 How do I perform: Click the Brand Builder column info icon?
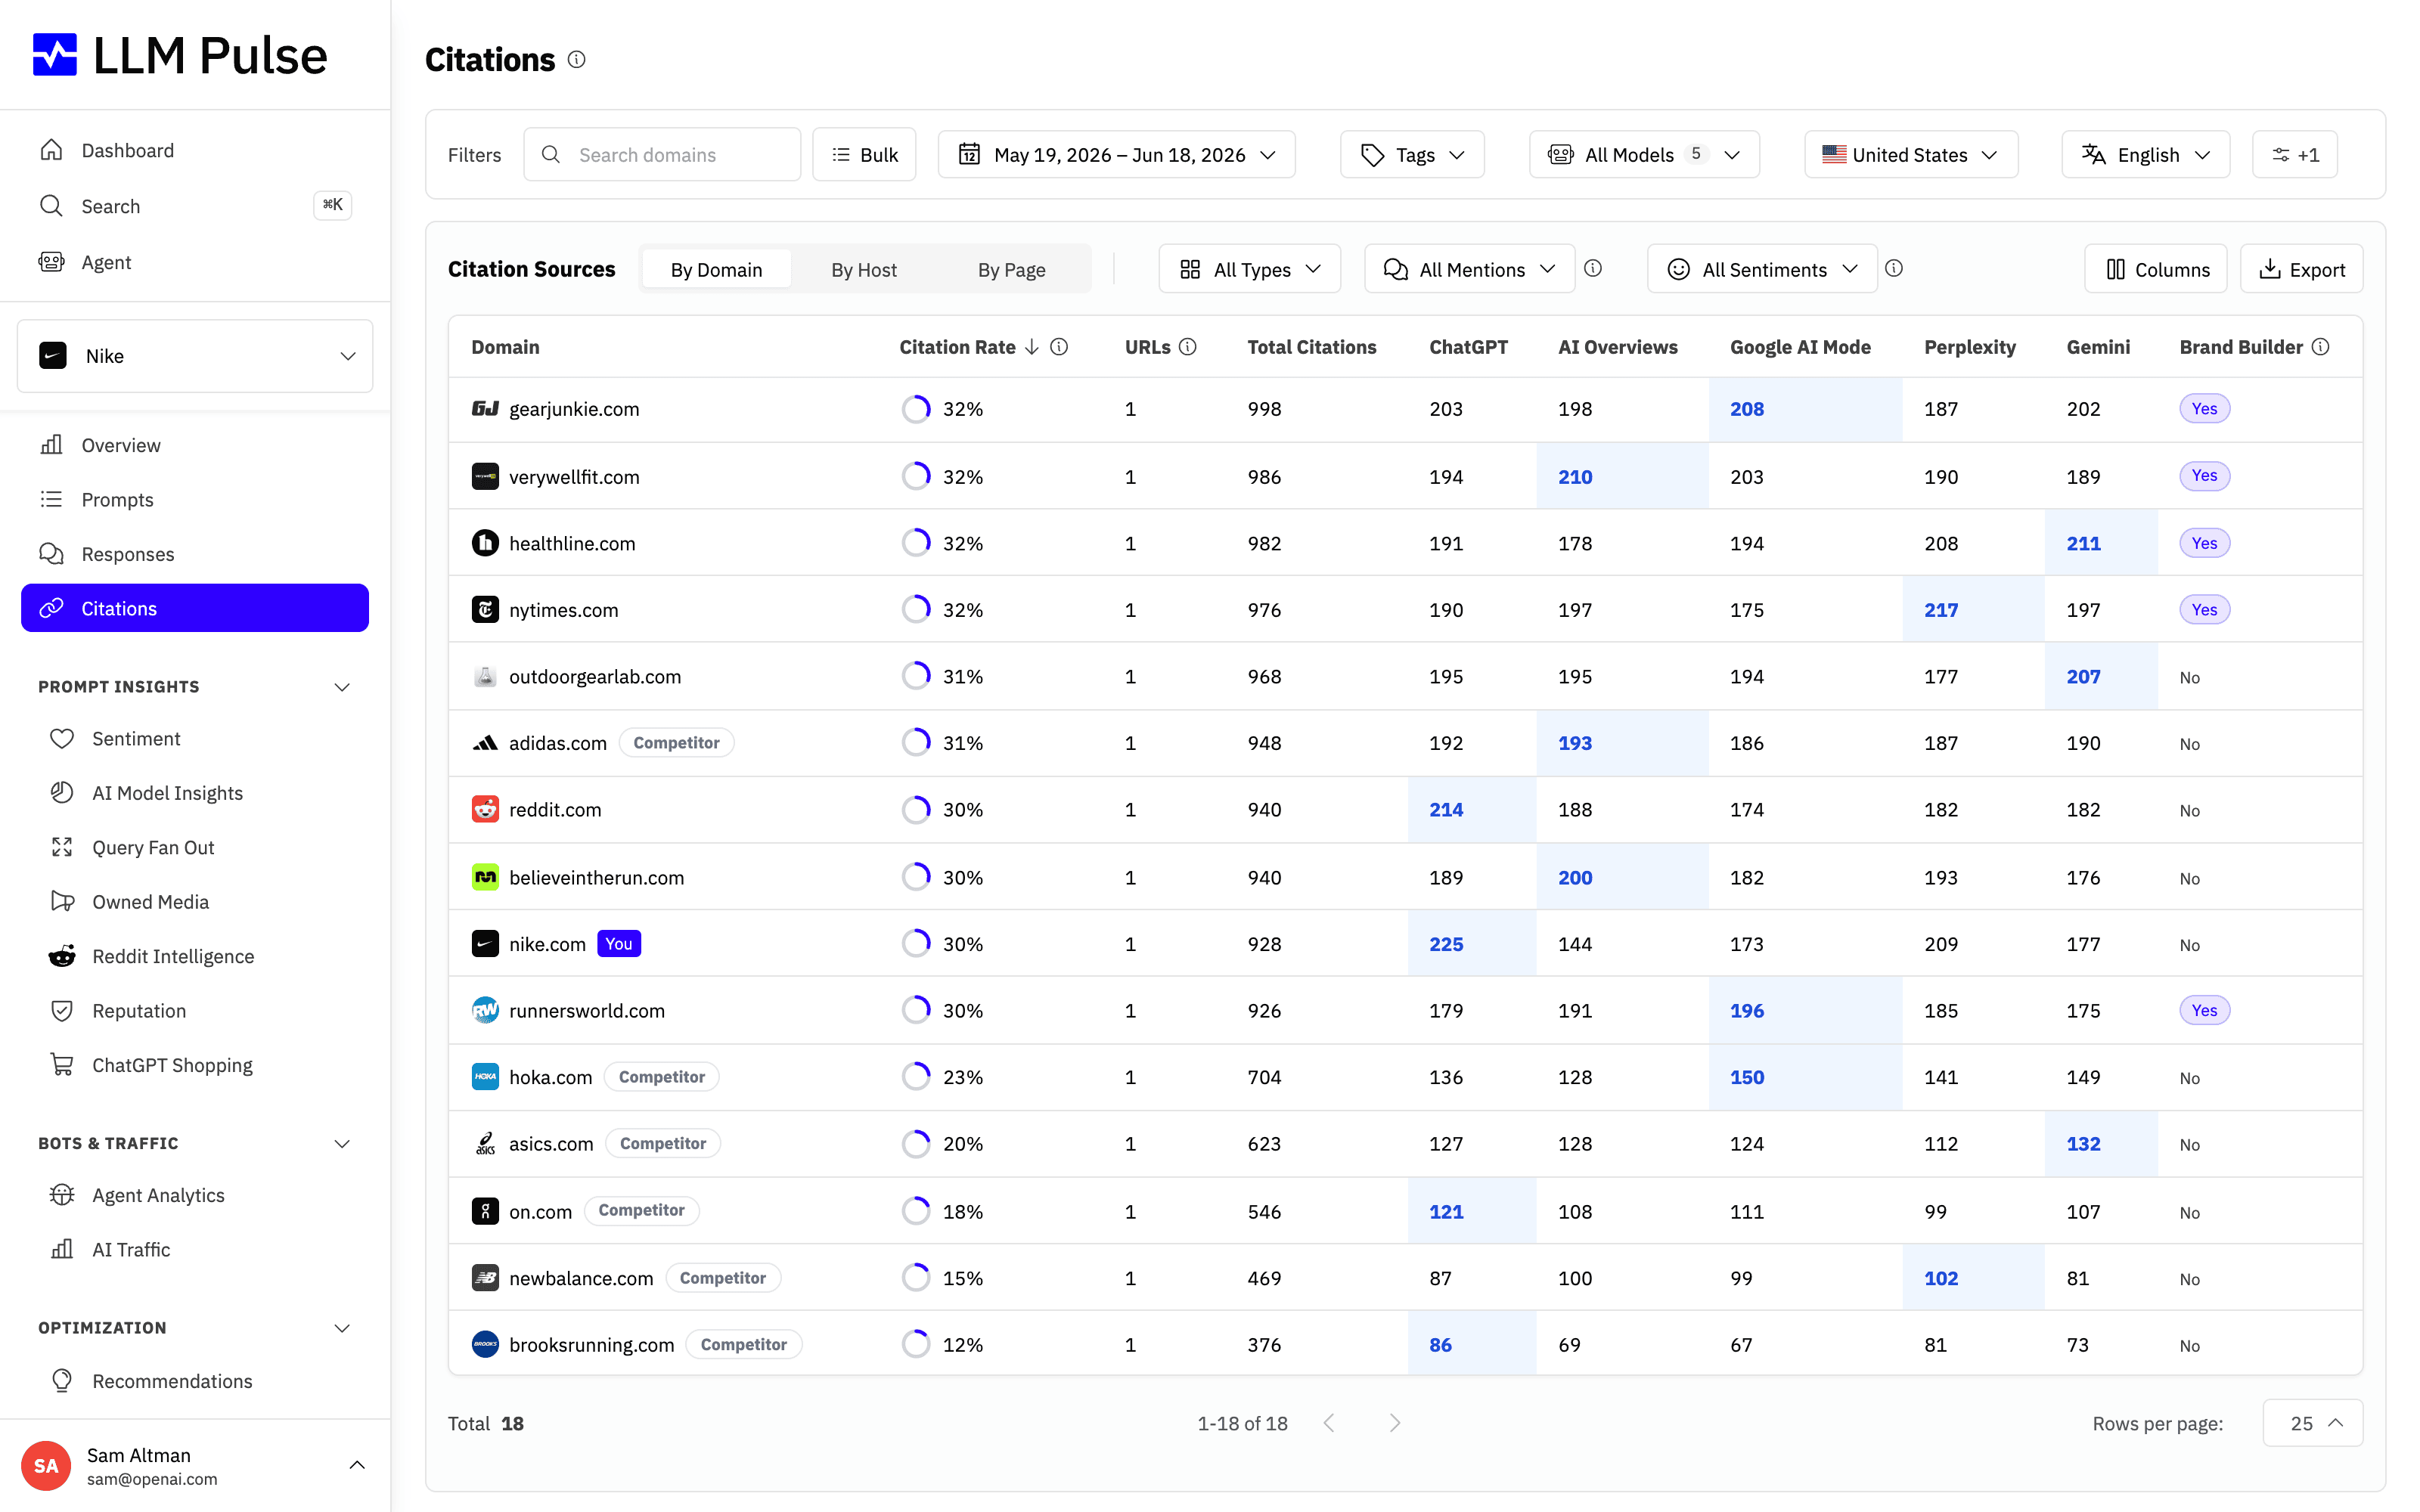click(2321, 347)
